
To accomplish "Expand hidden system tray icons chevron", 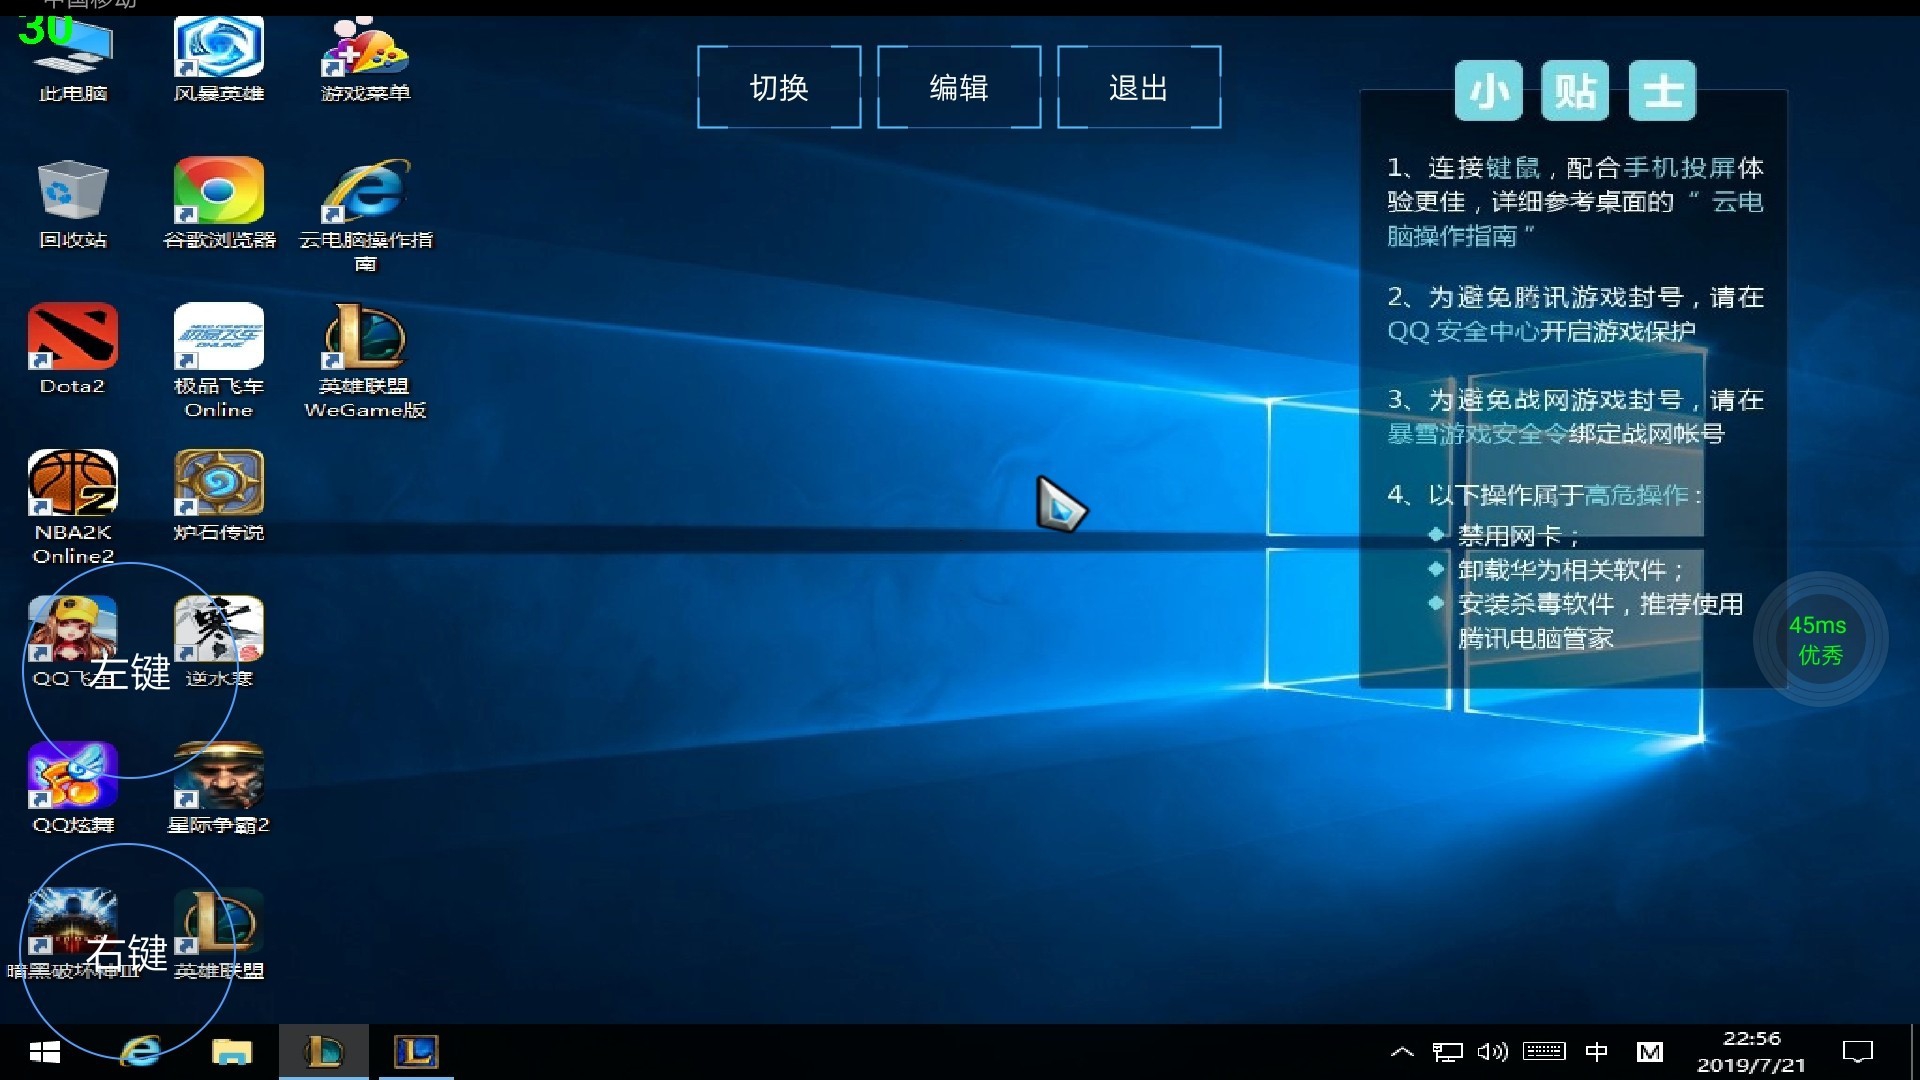I will [x=1402, y=1052].
